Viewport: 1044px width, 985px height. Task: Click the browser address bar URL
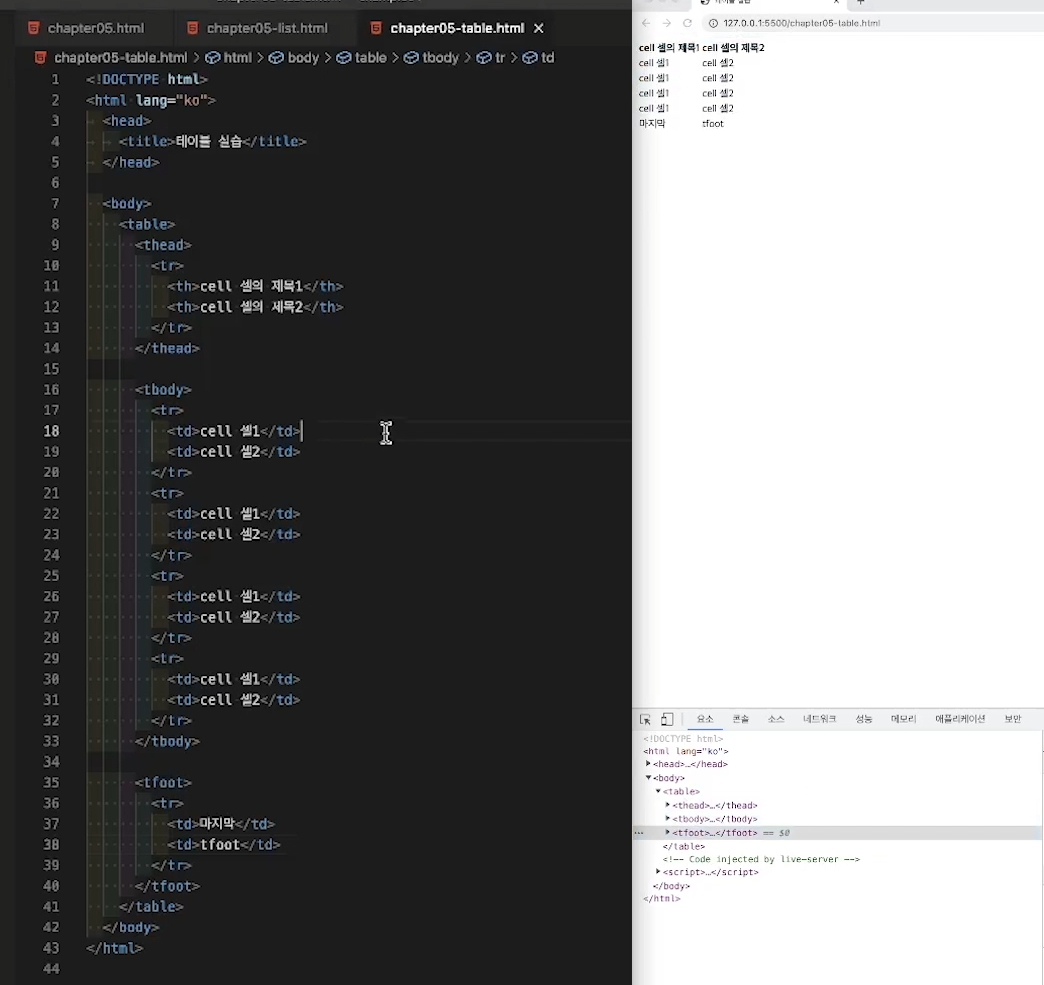tap(802, 23)
